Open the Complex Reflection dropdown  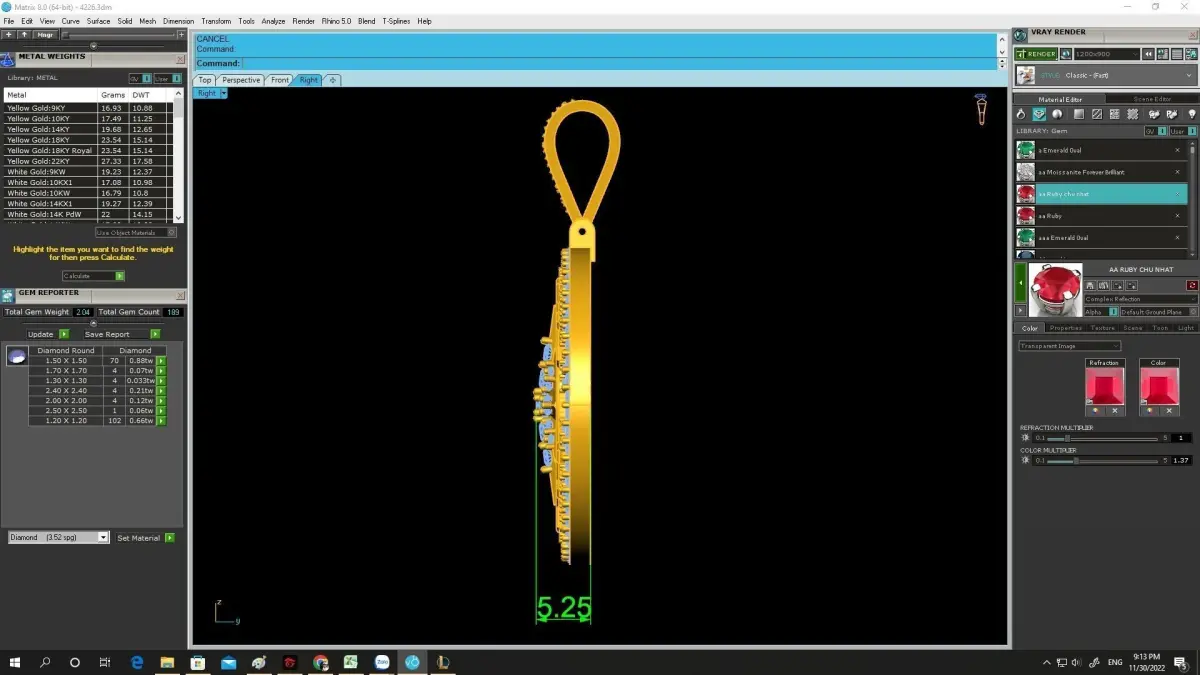pos(1141,299)
